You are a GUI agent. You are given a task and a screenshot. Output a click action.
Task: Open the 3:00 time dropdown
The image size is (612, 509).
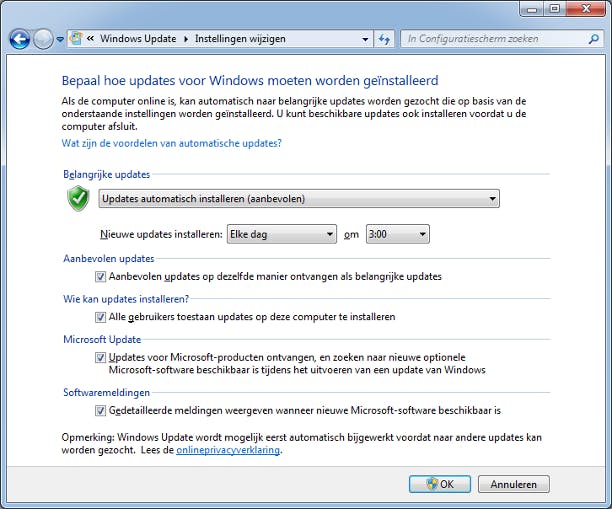point(398,234)
